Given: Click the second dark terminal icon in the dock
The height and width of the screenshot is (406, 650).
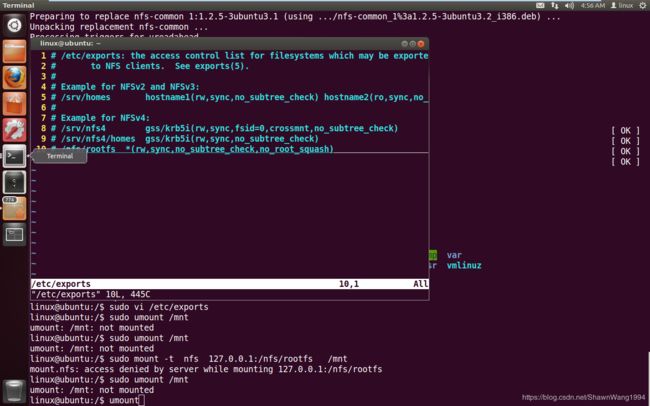Looking at the screenshot, I should [14, 182].
